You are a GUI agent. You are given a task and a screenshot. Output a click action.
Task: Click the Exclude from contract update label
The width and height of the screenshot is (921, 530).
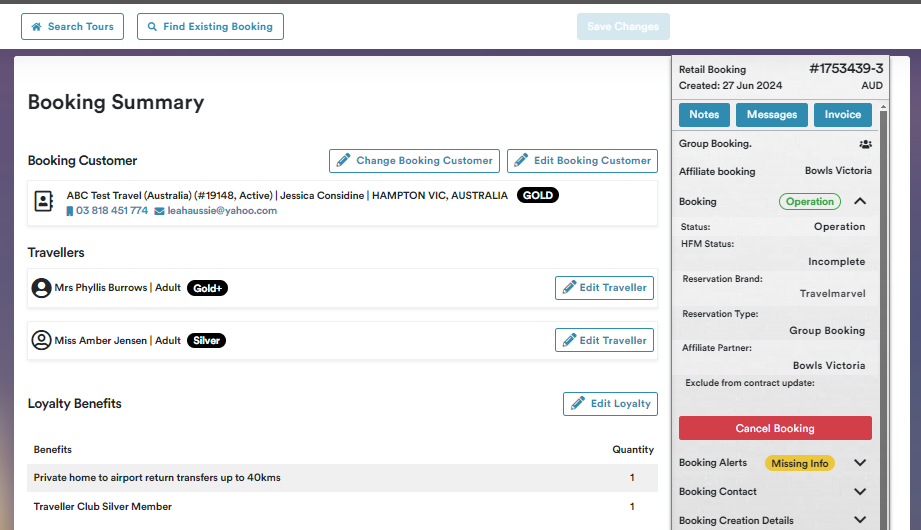[x=749, y=383]
